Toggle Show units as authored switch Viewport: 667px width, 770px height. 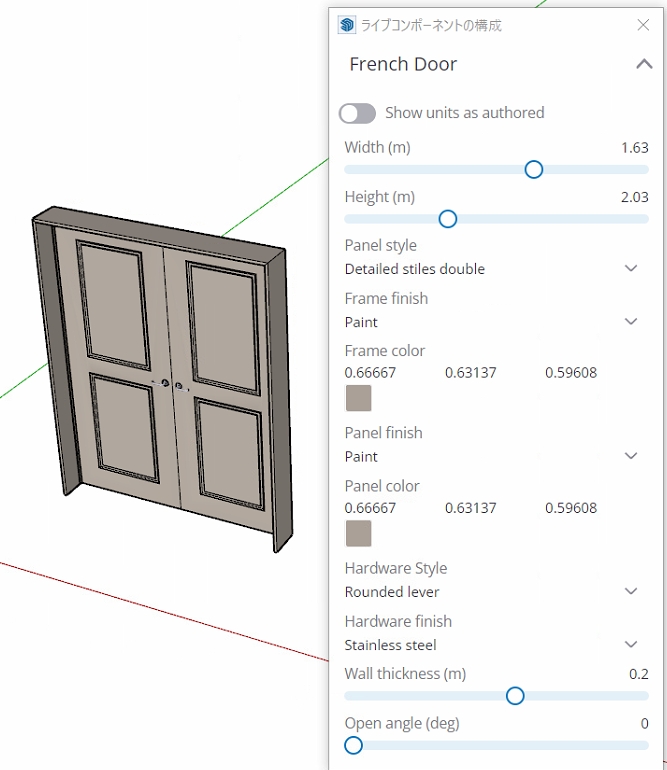(x=357, y=113)
